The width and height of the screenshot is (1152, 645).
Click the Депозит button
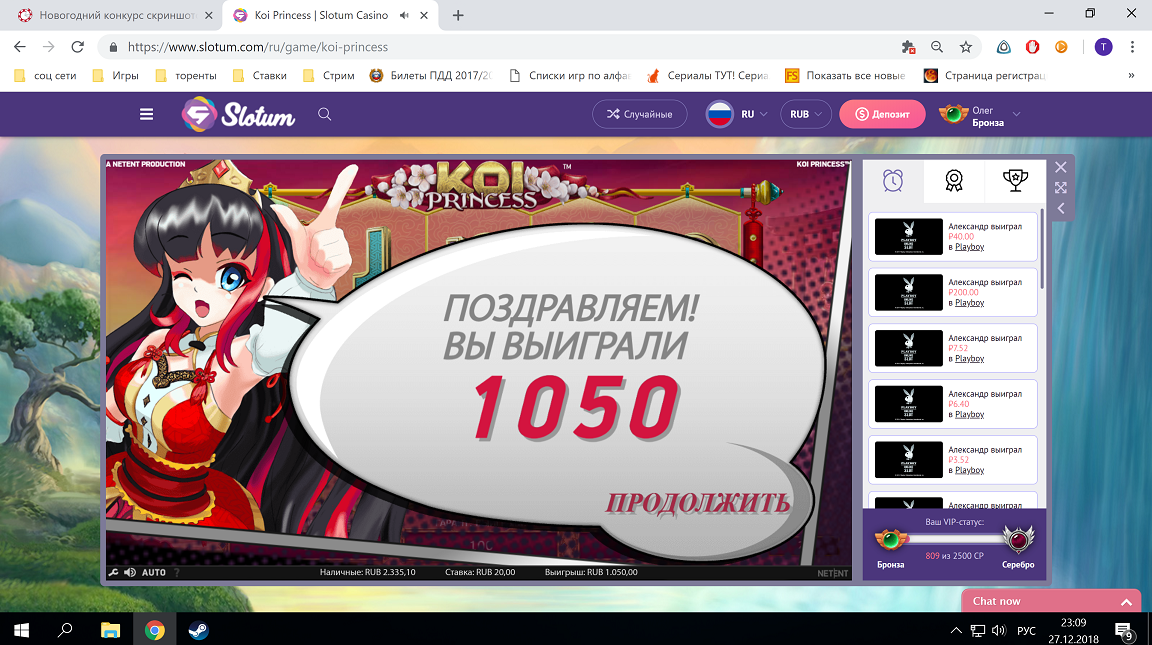(882, 114)
